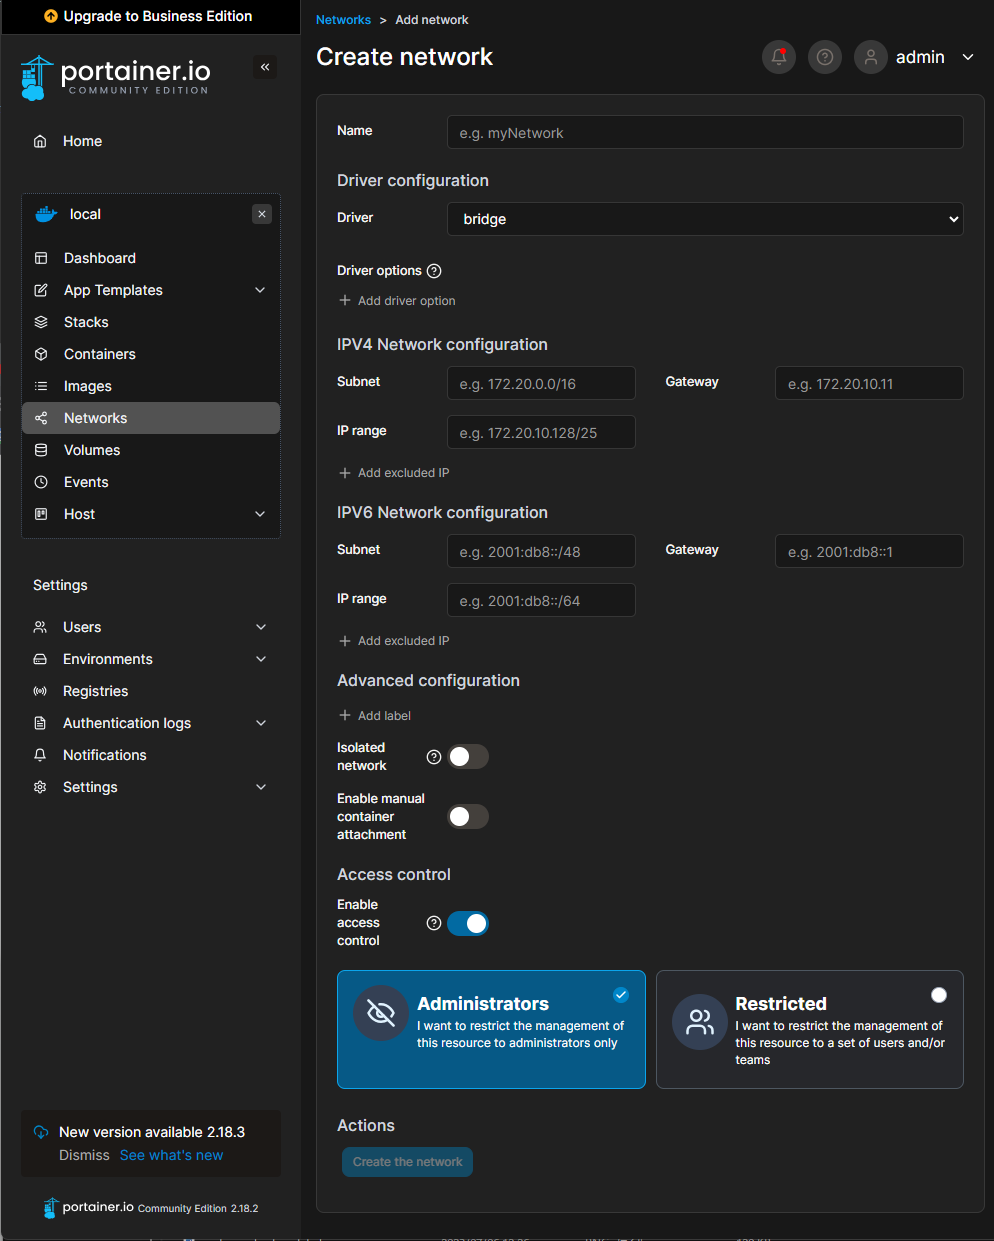The width and height of the screenshot is (994, 1241).
Task: Click the Create the network button
Action: pyautogui.click(x=407, y=1162)
